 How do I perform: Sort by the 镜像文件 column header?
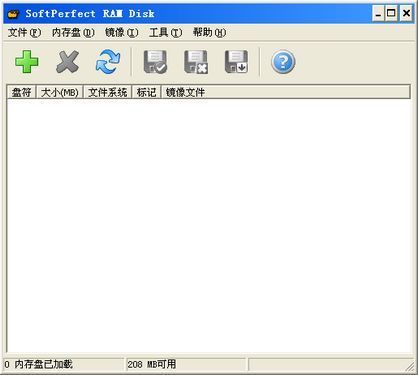[286, 92]
